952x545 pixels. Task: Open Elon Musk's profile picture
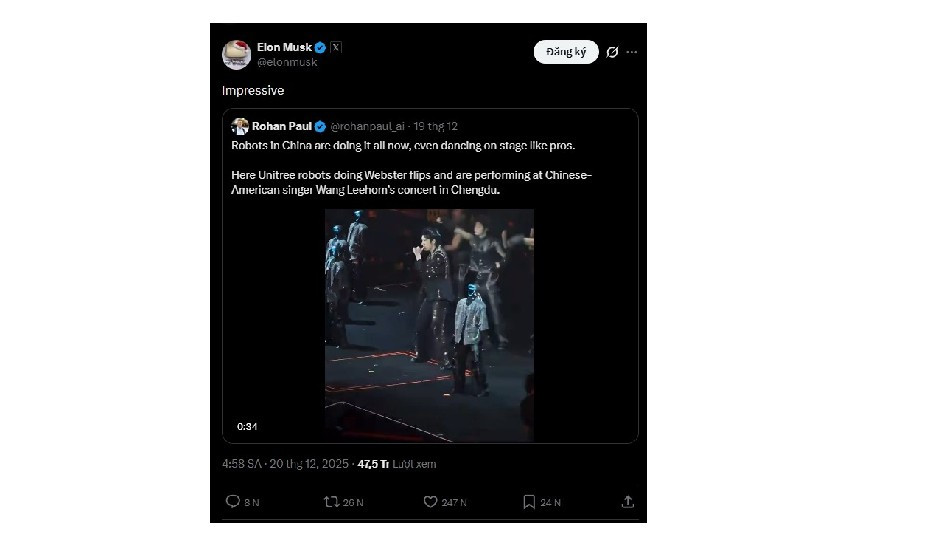(x=236, y=54)
